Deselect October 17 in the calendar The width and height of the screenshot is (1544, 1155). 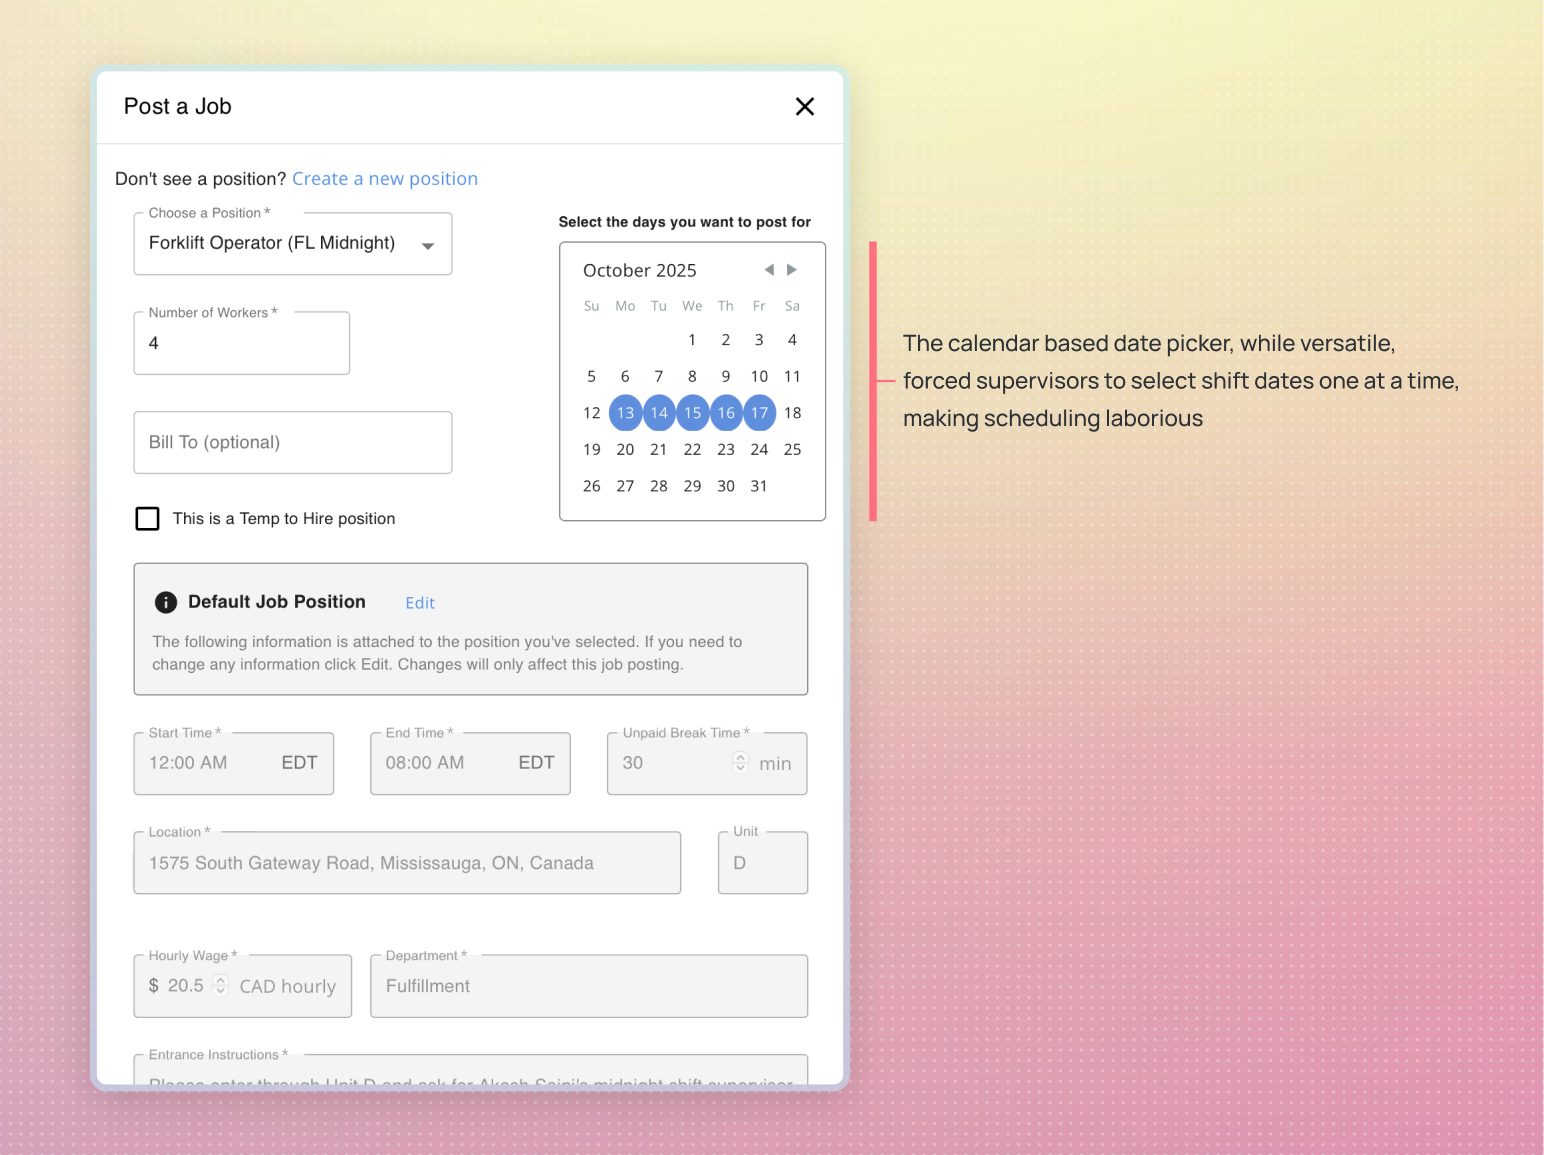(x=760, y=413)
